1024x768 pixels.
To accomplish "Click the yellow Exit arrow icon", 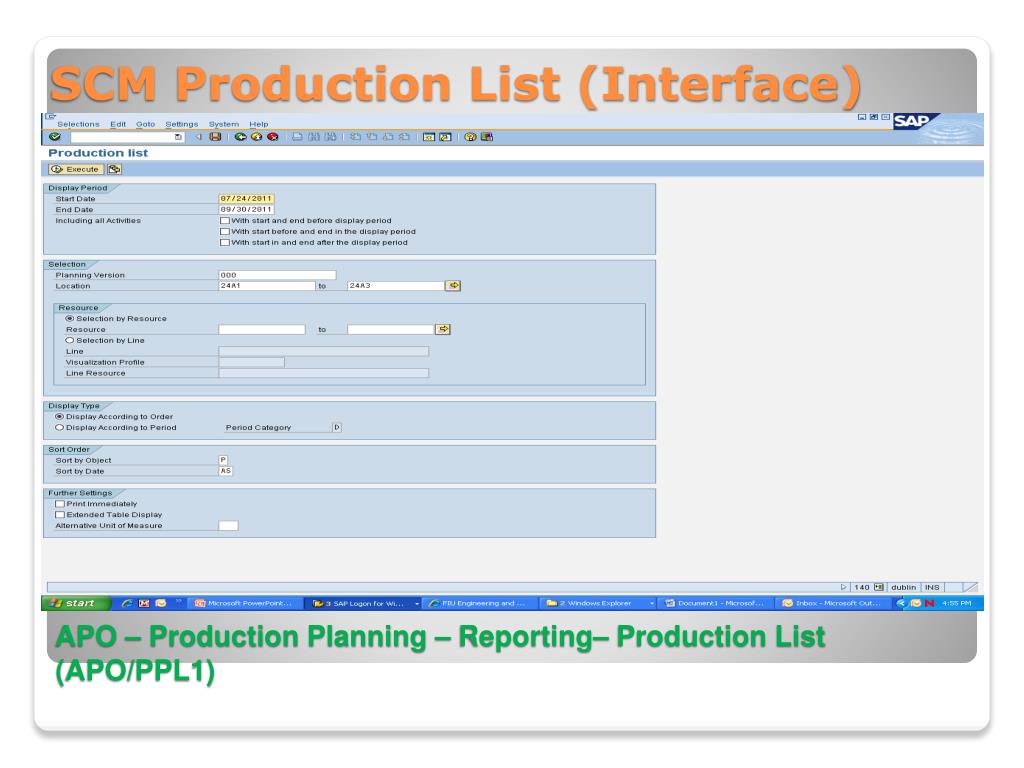I will click(257, 136).
